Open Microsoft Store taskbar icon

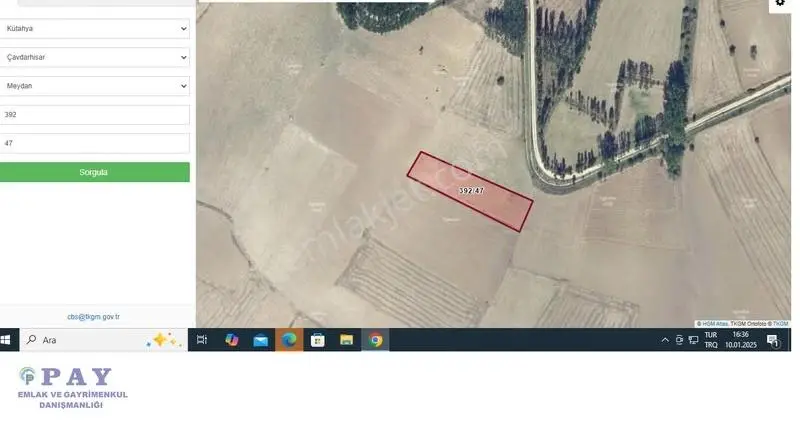(318, 340)
